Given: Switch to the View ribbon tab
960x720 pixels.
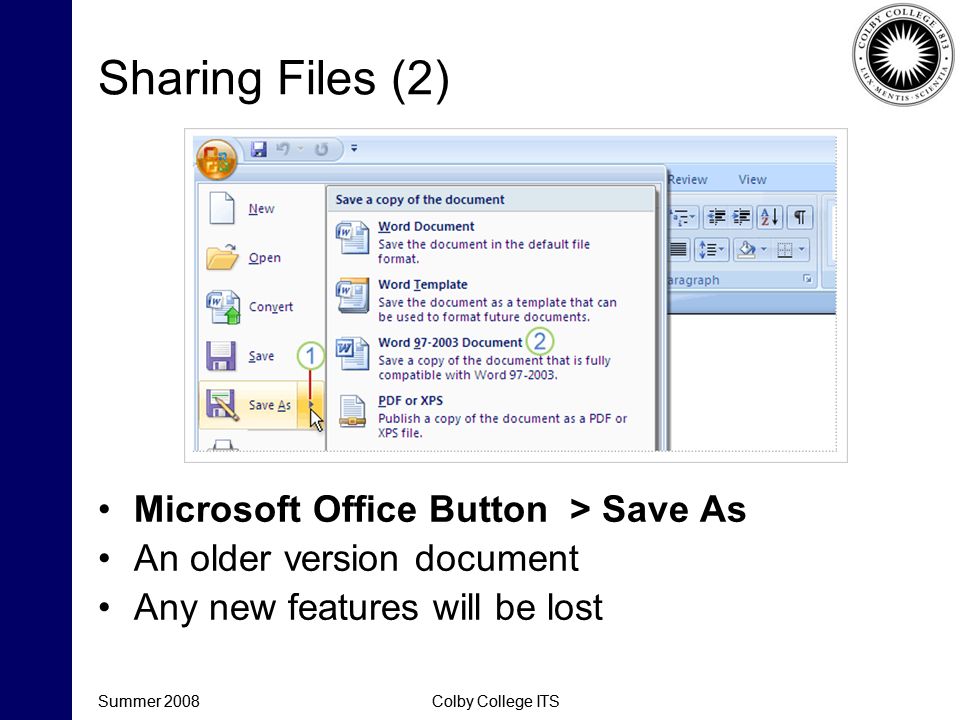Looking at the screenshot, I should (x=752, y=179).
